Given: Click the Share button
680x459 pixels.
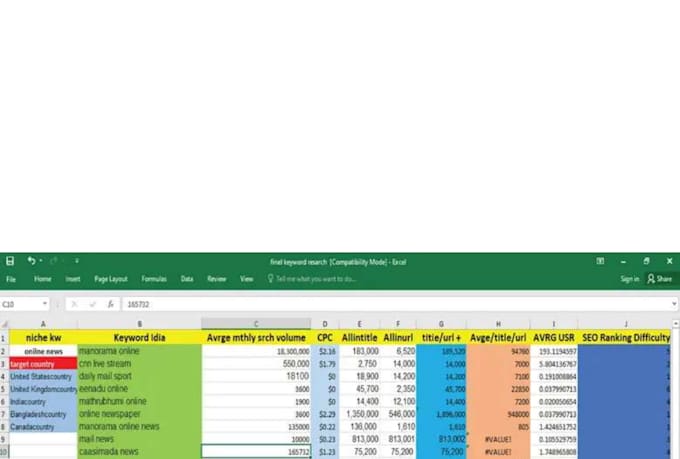Looking at the screenshot, I should pyautogui.click(x=660, y=279).
